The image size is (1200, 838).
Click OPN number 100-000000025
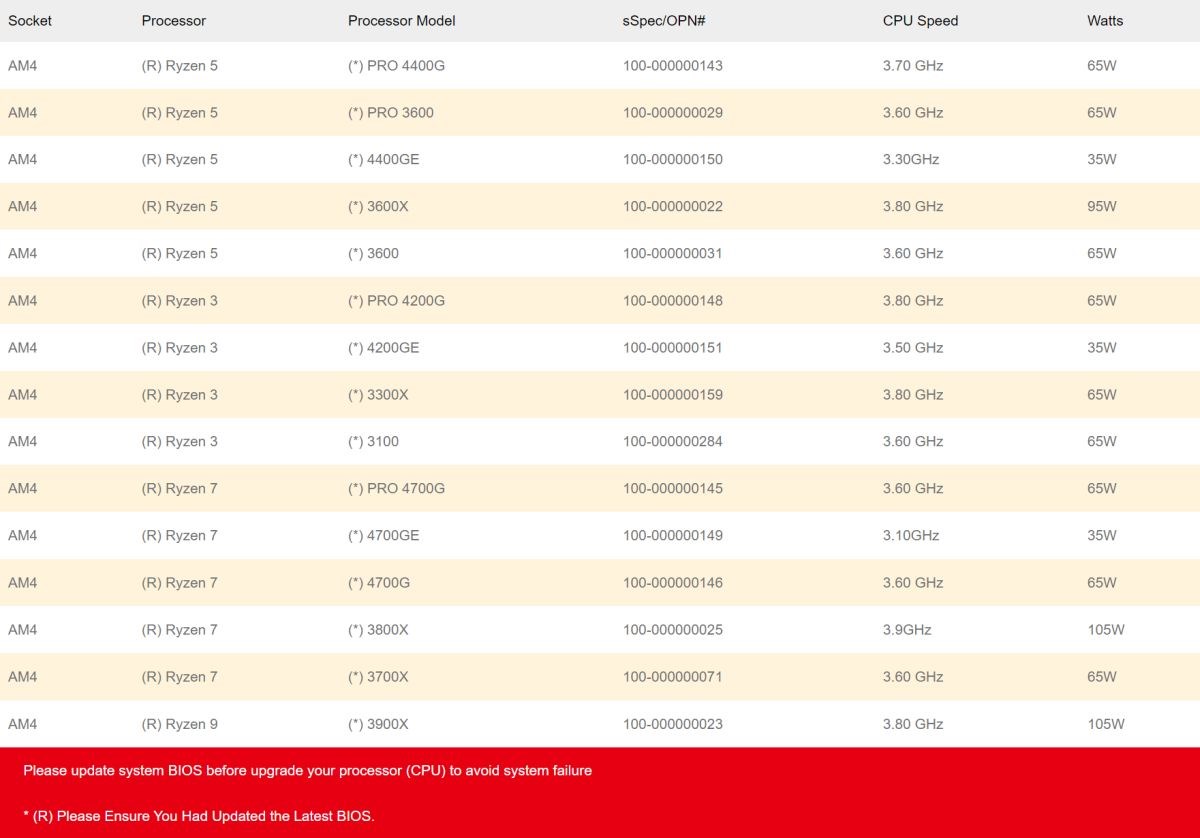pos(673,630)
